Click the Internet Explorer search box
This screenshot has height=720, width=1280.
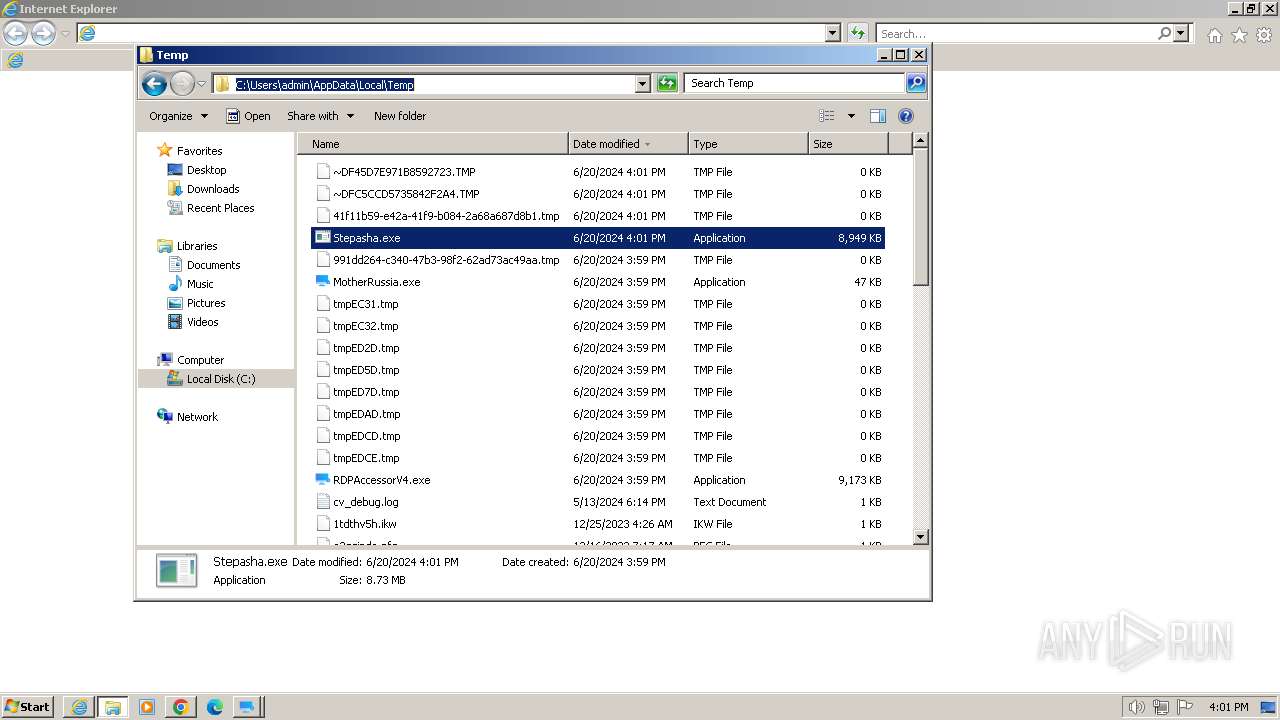tap(1016, 33)
